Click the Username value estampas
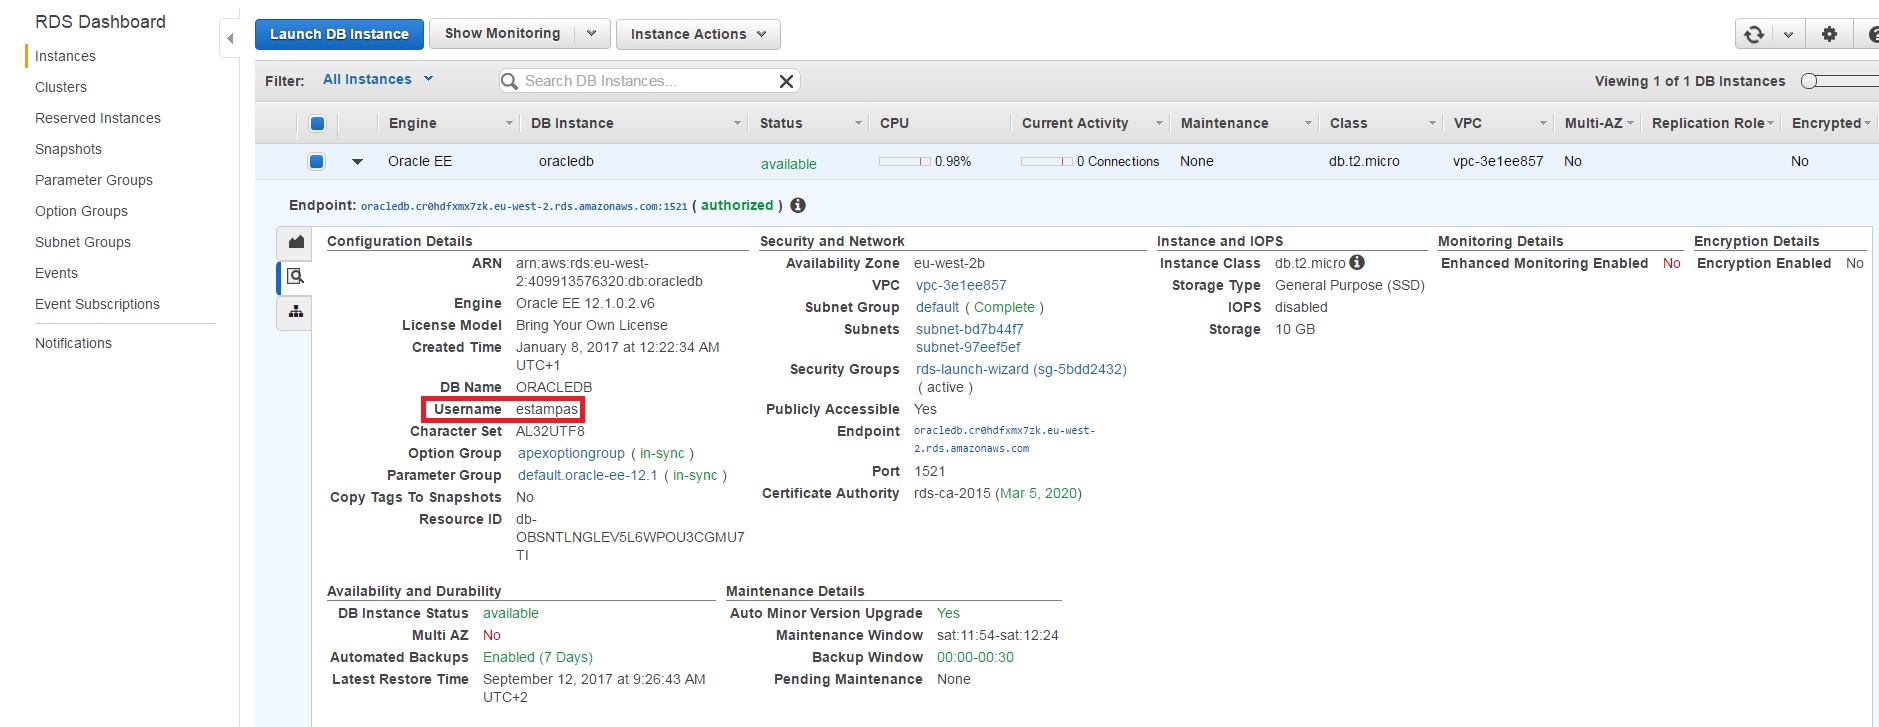Screen dimensions: 1879x727 tap(547, 409)
